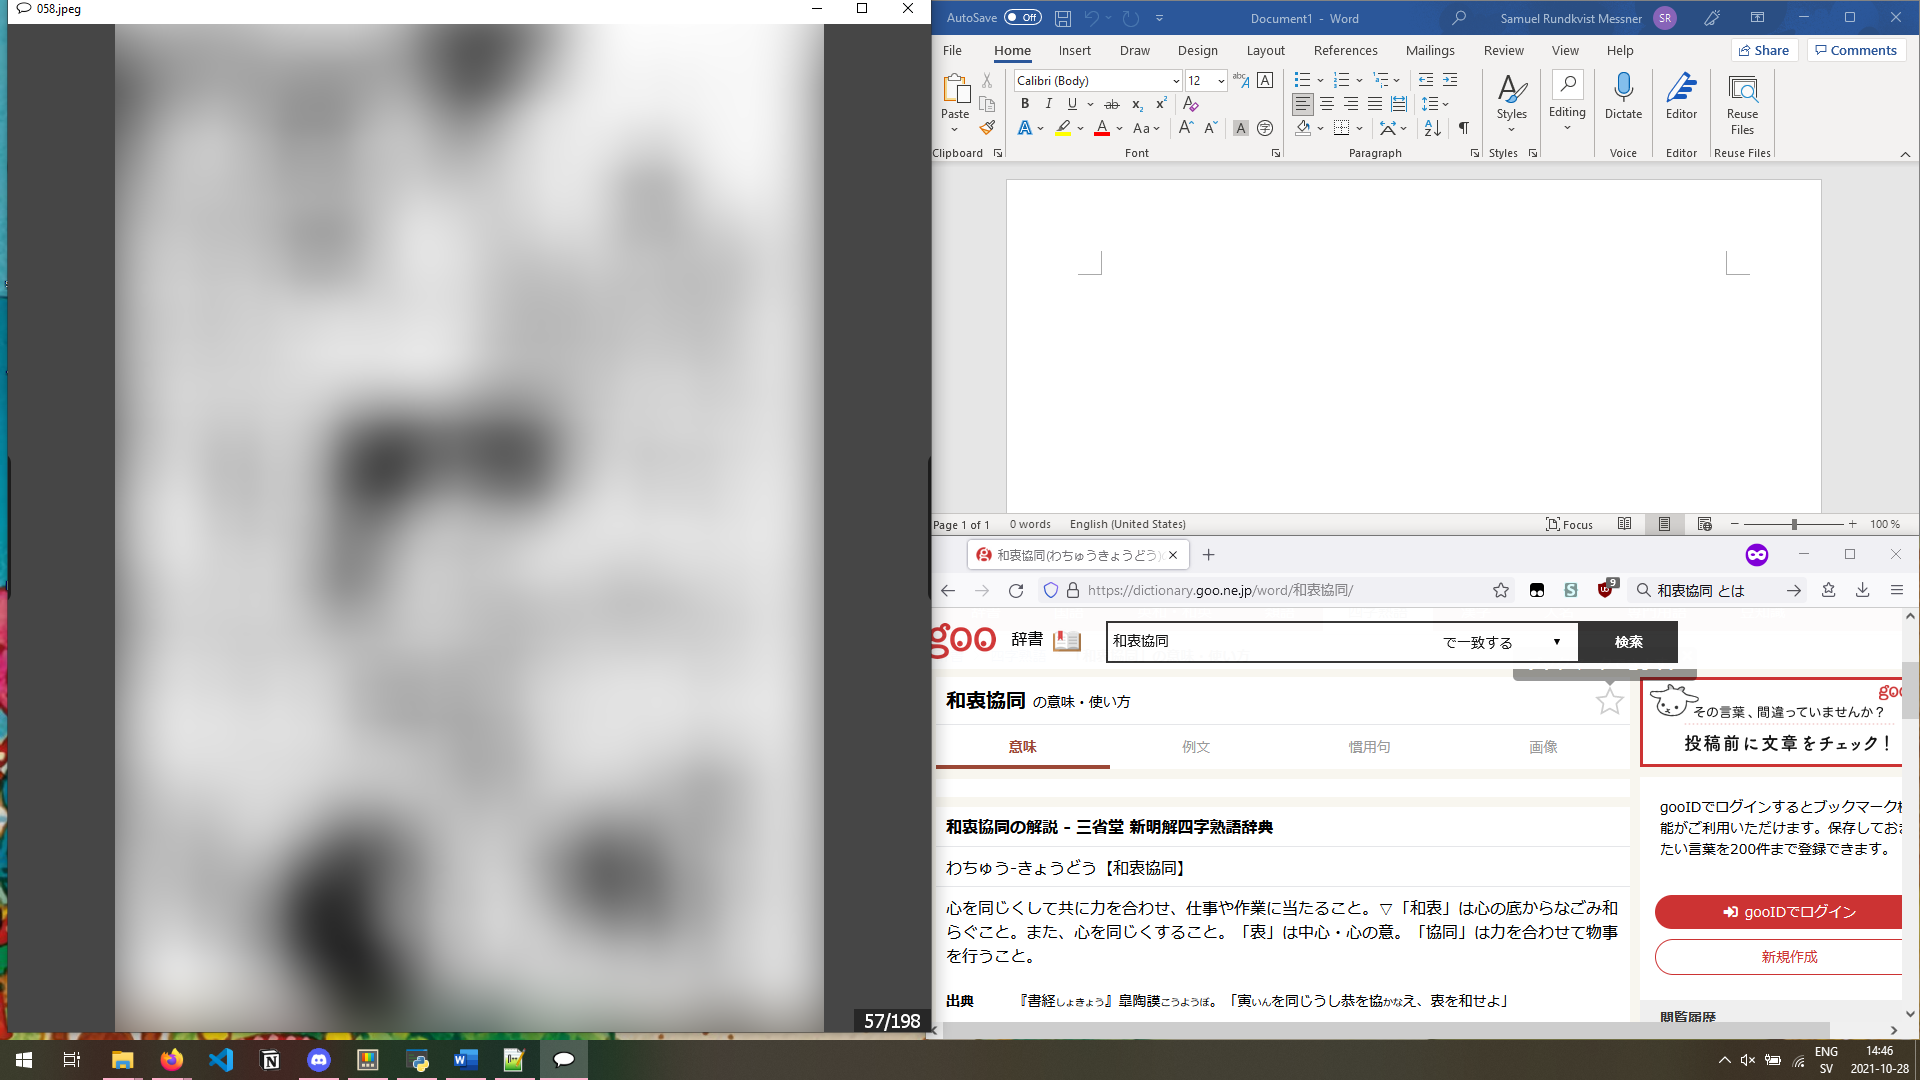
Task: Expand the bullet list options arrow
Action: (x=1318, y=80)
